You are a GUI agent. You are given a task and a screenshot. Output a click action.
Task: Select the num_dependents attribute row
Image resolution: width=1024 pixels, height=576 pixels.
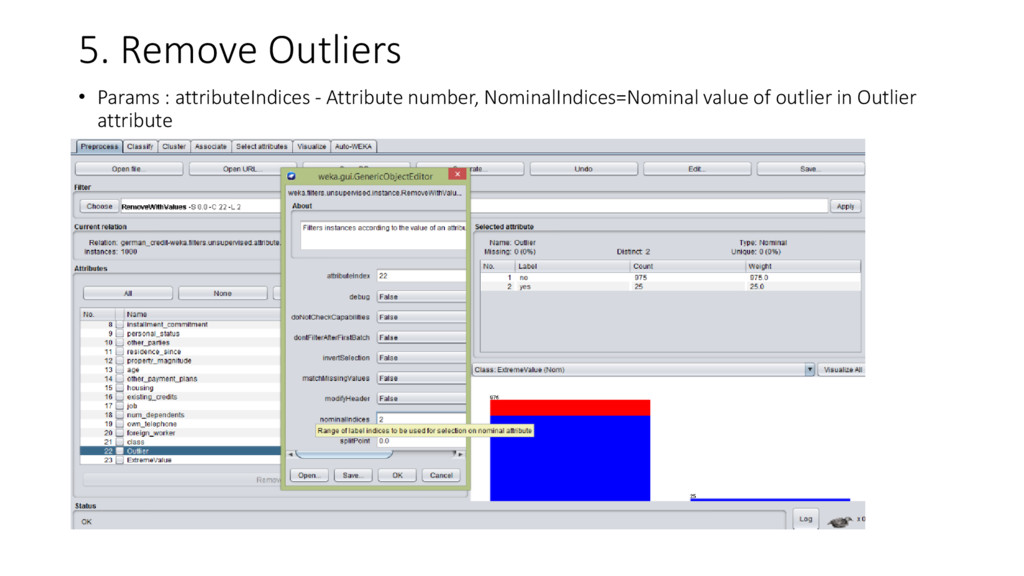[181, 415]
